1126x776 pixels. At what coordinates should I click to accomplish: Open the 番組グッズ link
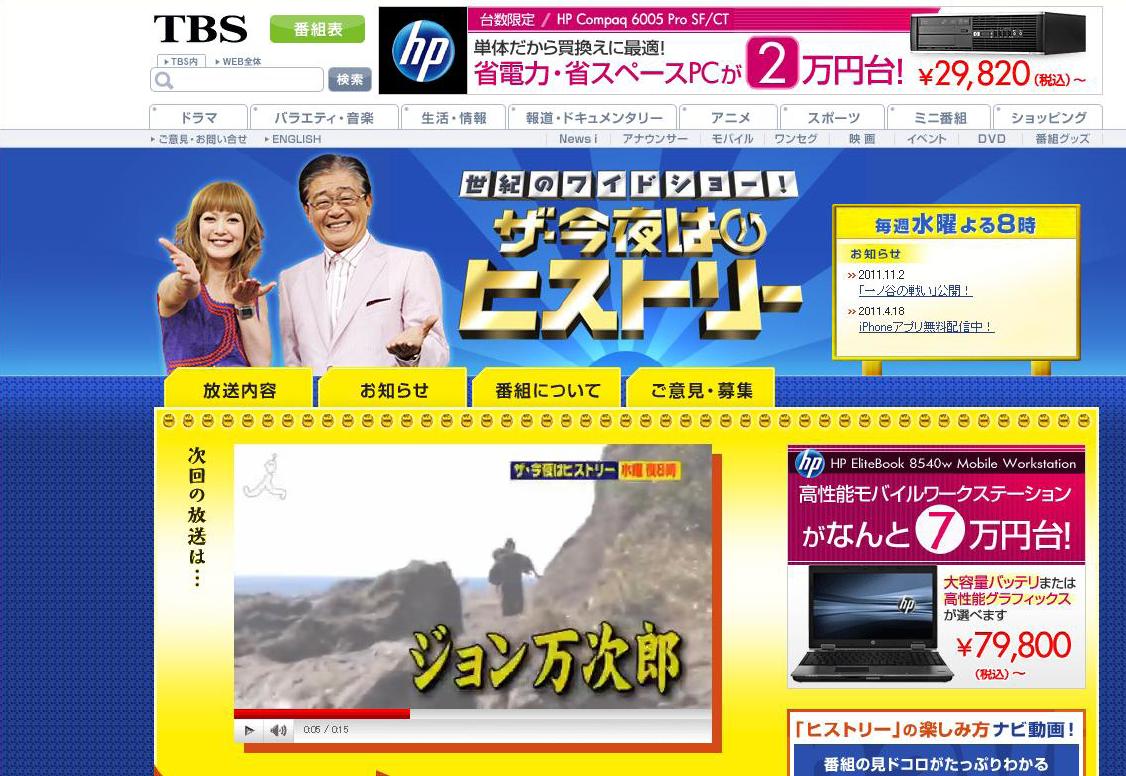point(1062,139)
